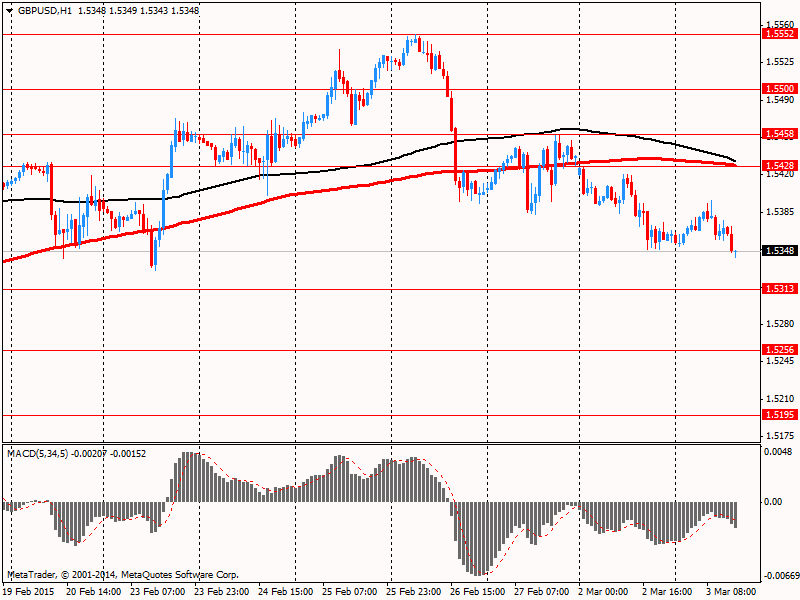The image size is (800, 600).
Task: Select the red horizontal line at the 1.5313 level
Action: click(381, 289)
